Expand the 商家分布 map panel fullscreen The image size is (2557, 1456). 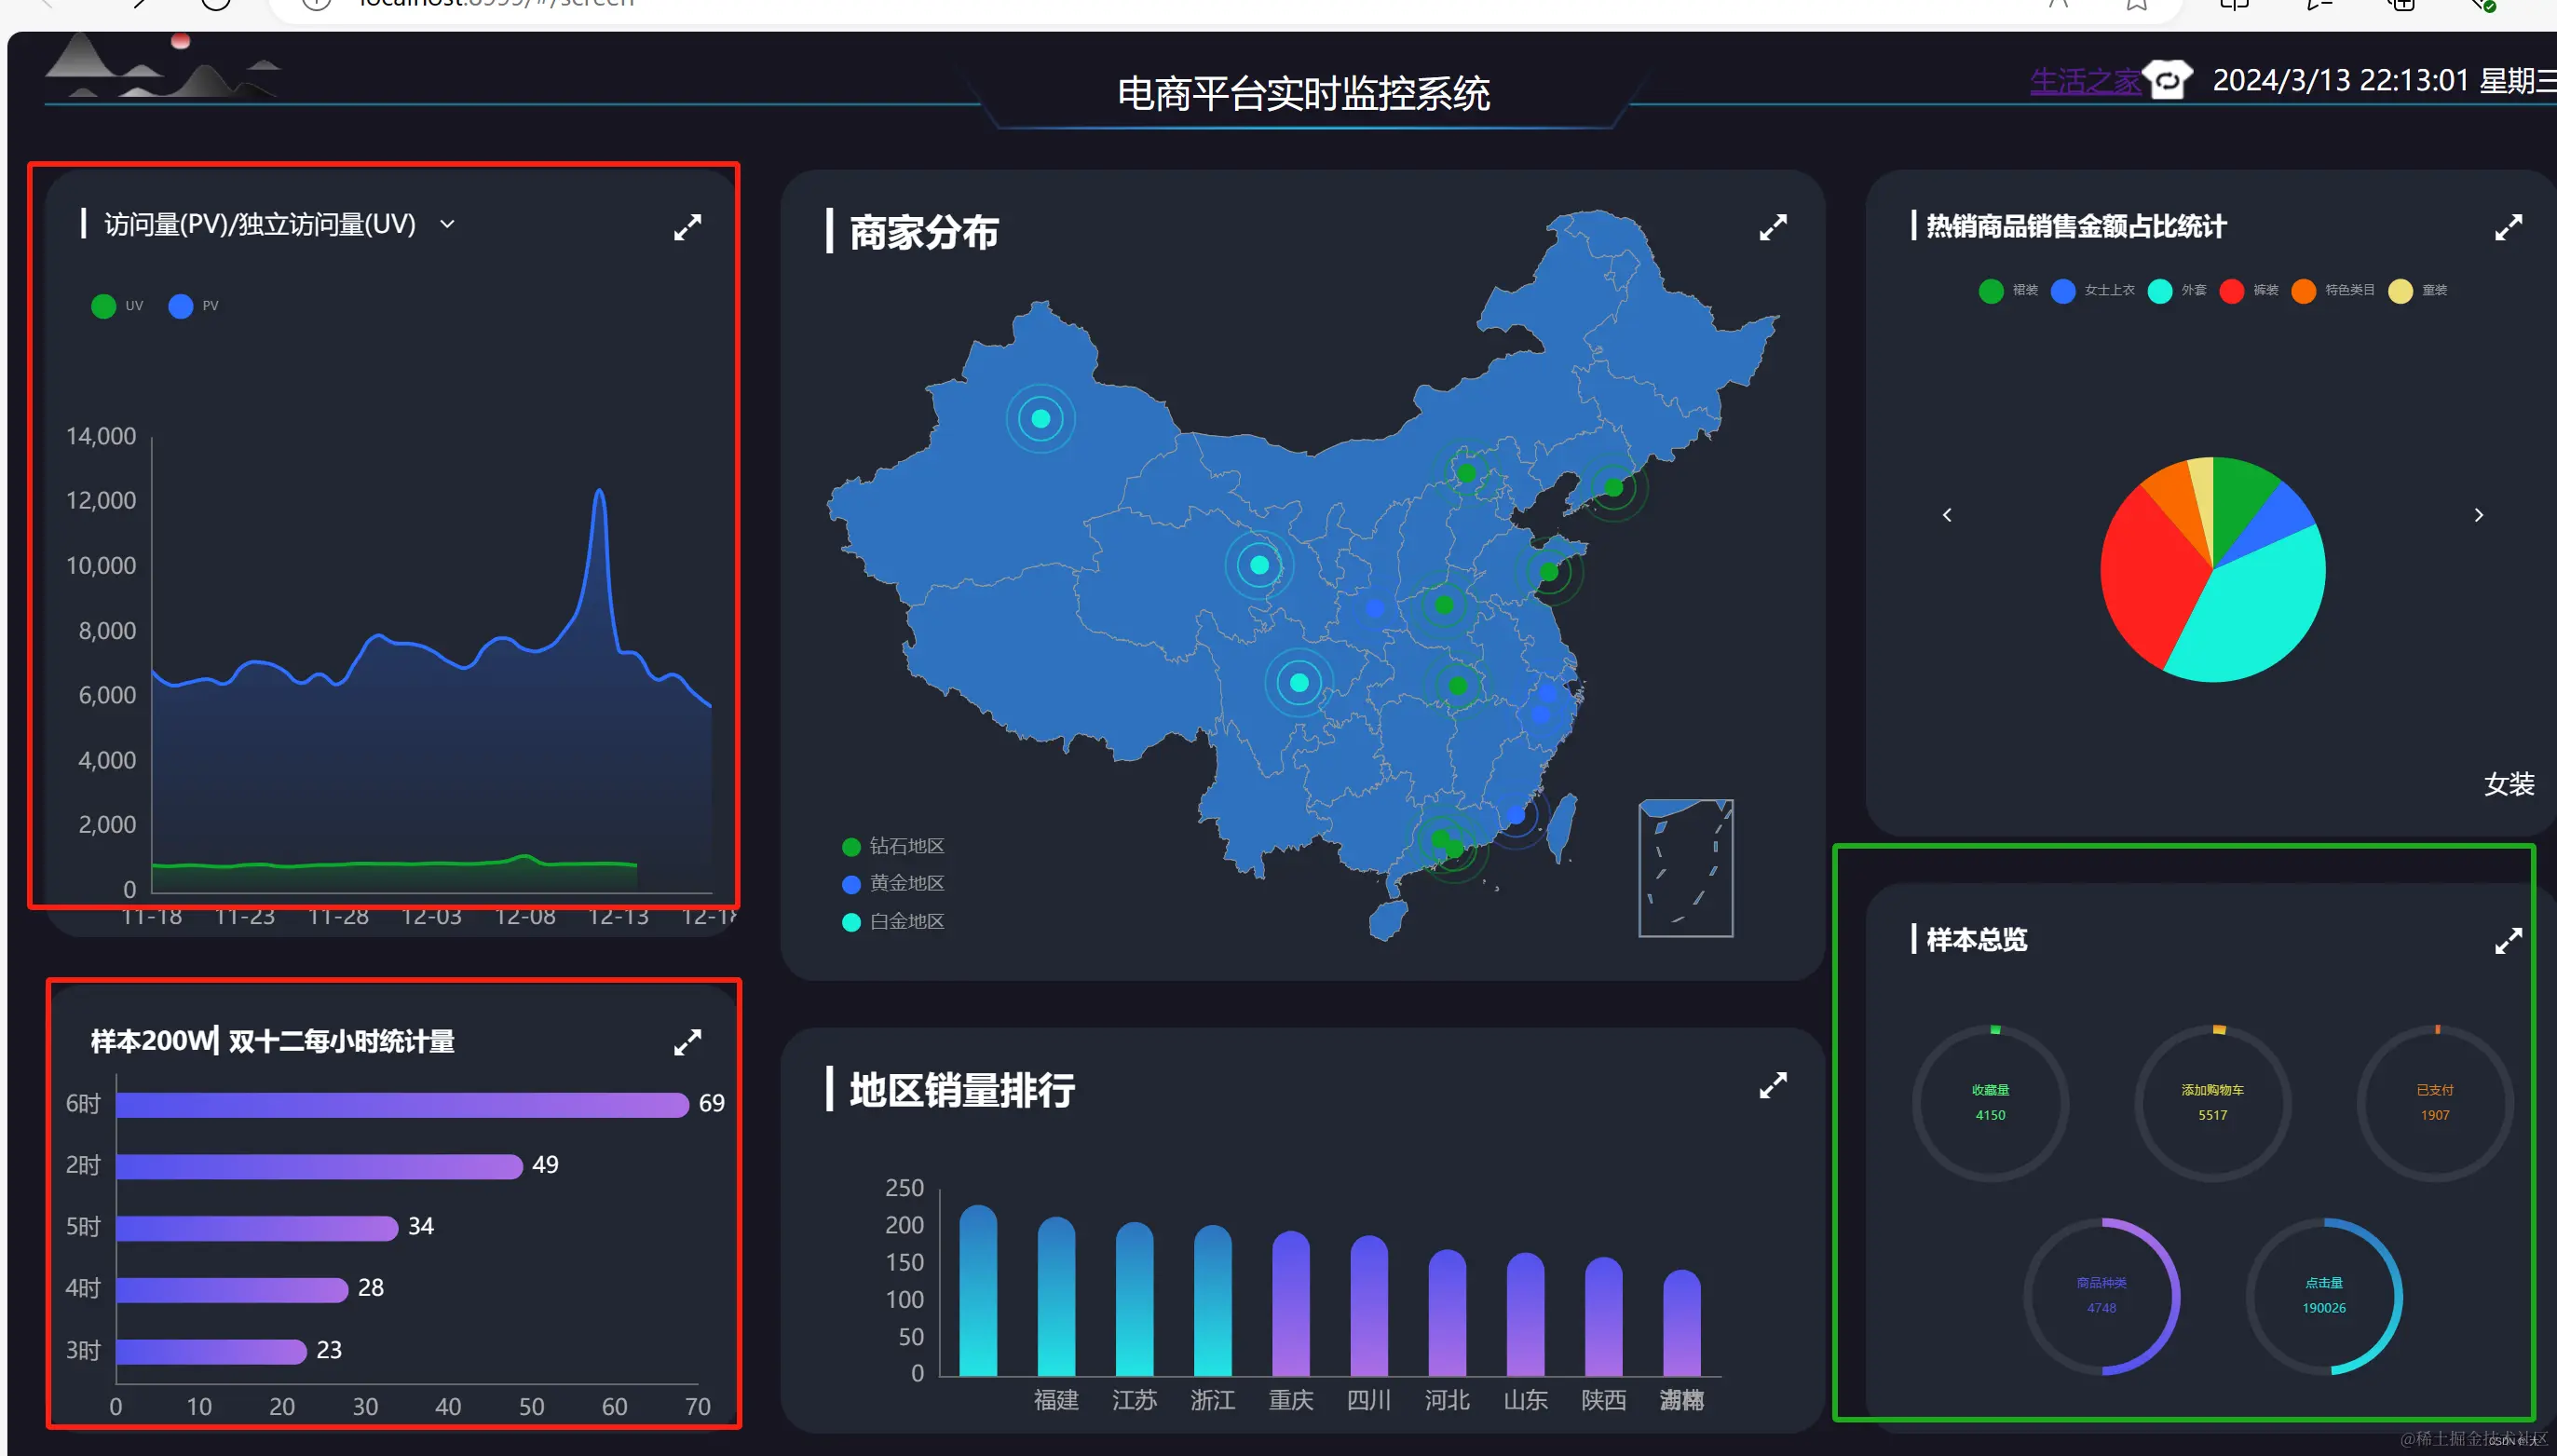tap(1772, 227)
